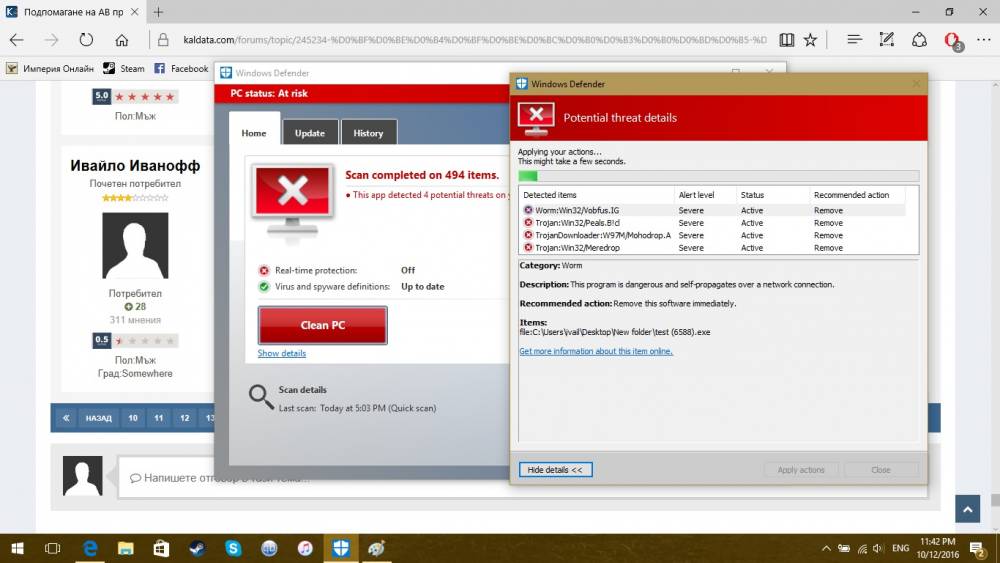Open Show details link
This screenshot has width=1000, height=563.
[282, 353]
